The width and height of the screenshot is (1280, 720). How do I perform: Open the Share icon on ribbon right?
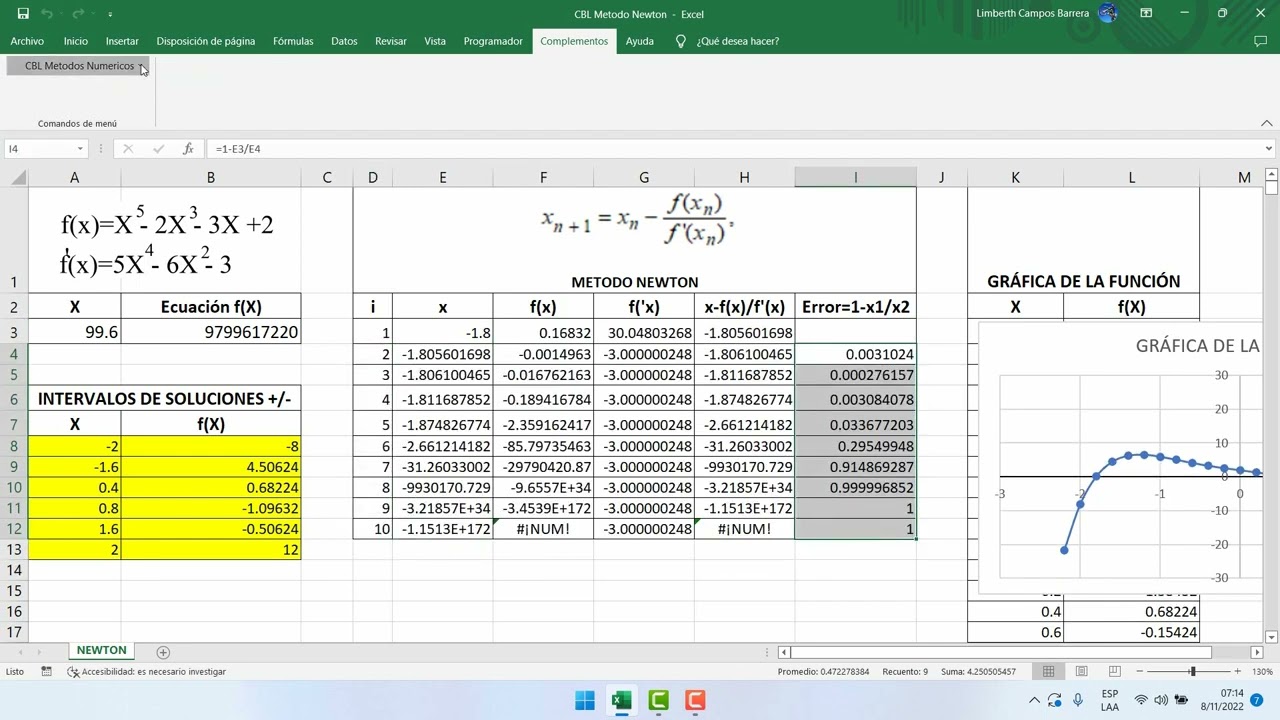(x=1260, y=41)
